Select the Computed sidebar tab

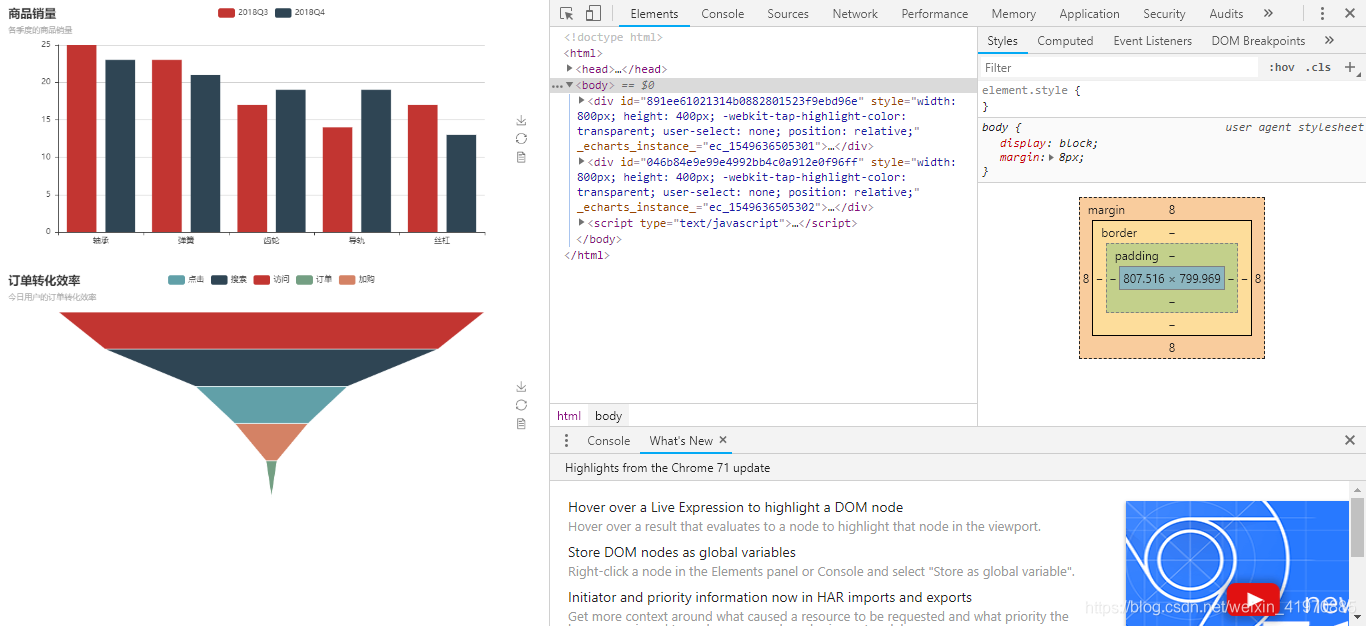[1065, 41]
